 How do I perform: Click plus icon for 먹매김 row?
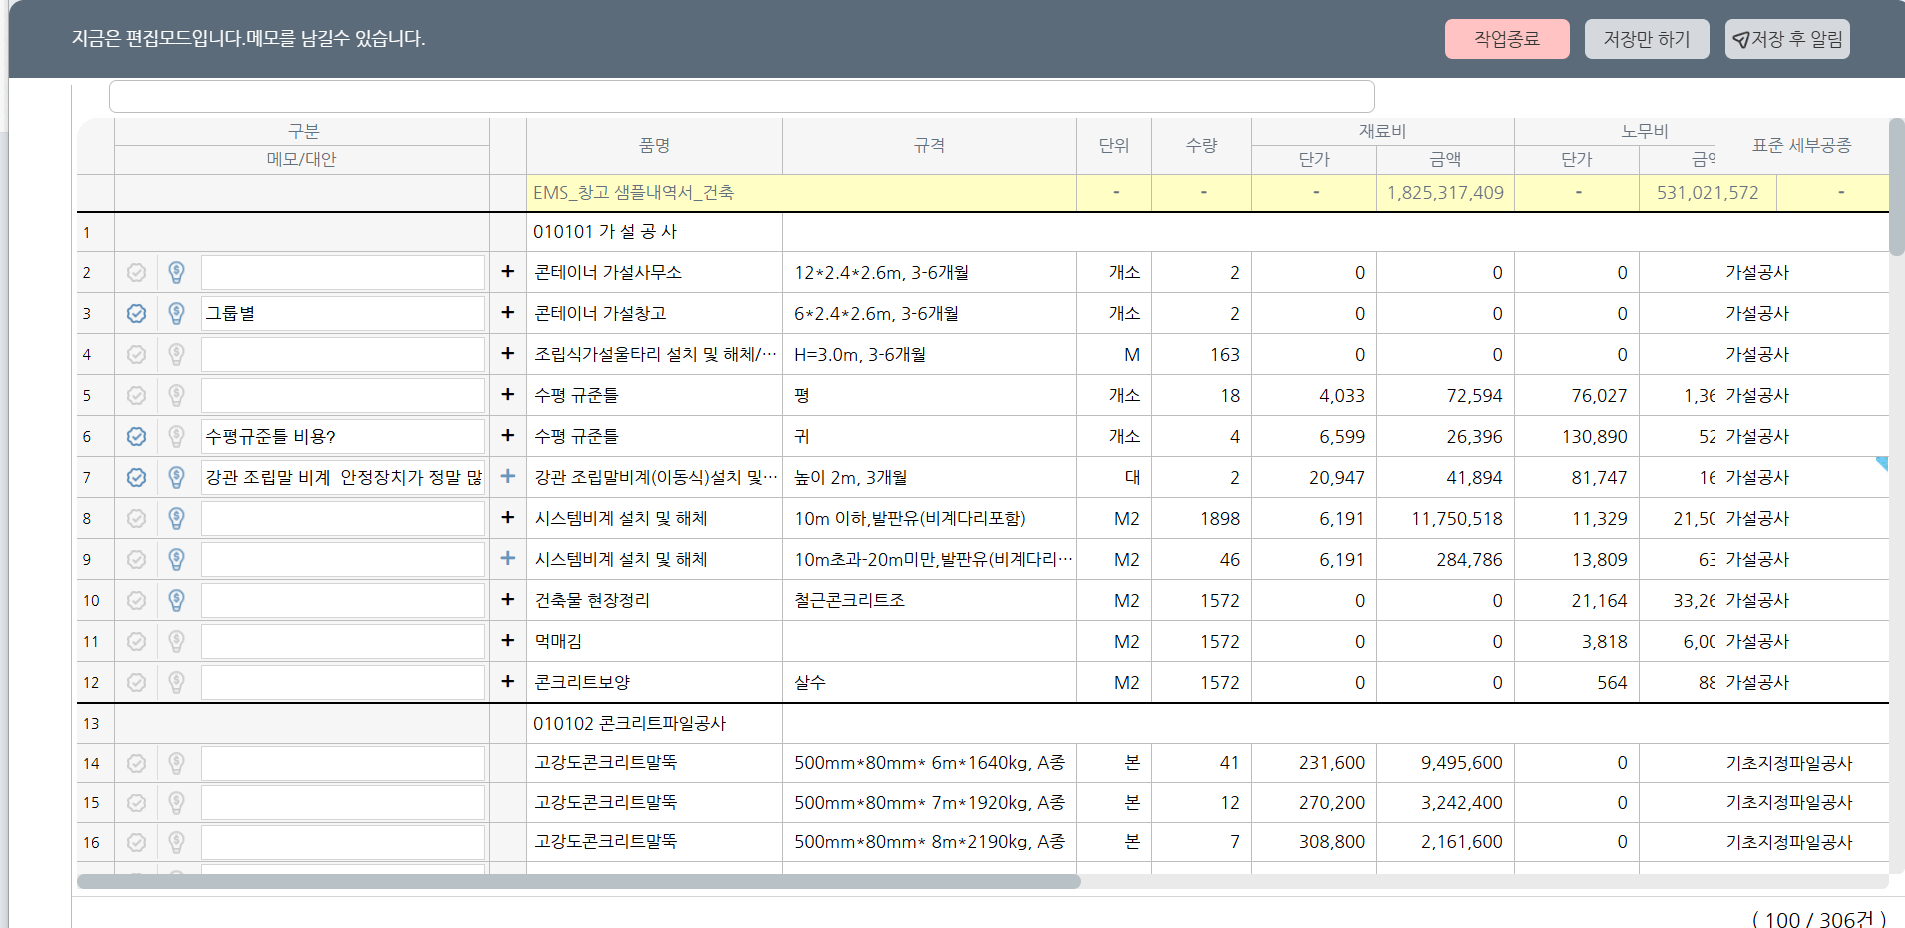click(508, 640)
